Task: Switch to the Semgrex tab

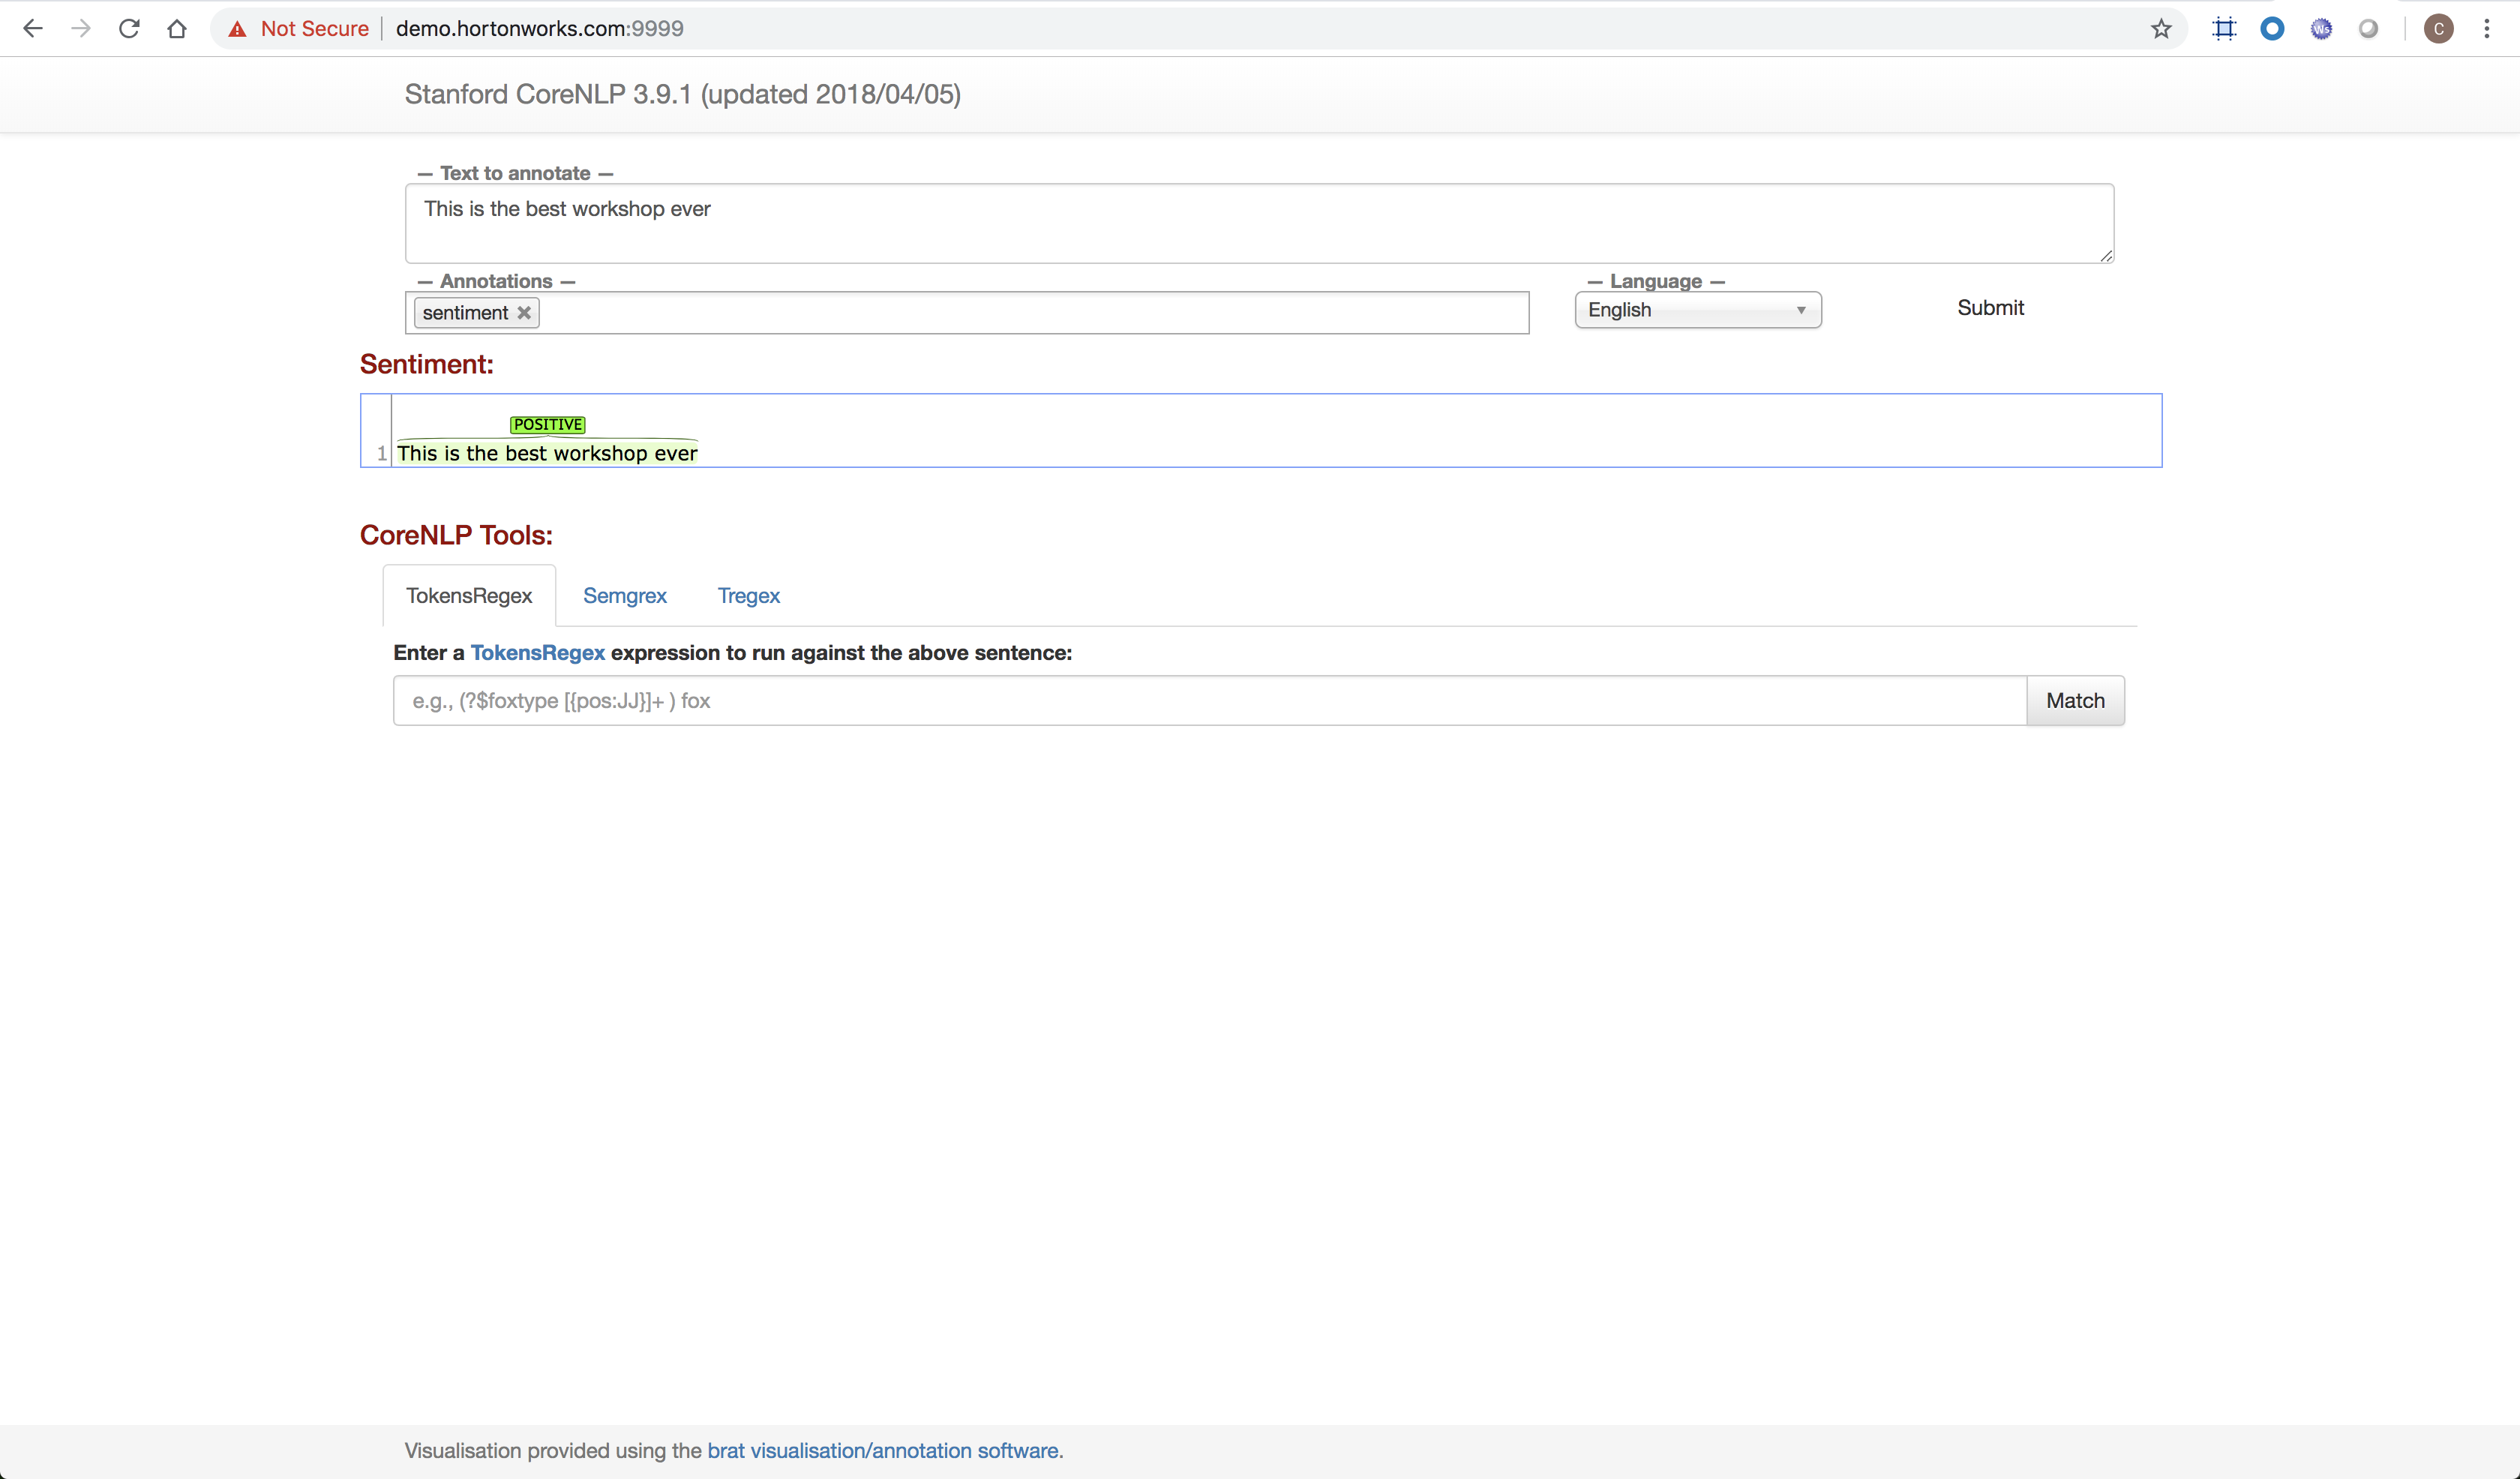Action: pyautogui.click(x=625, y=596)
